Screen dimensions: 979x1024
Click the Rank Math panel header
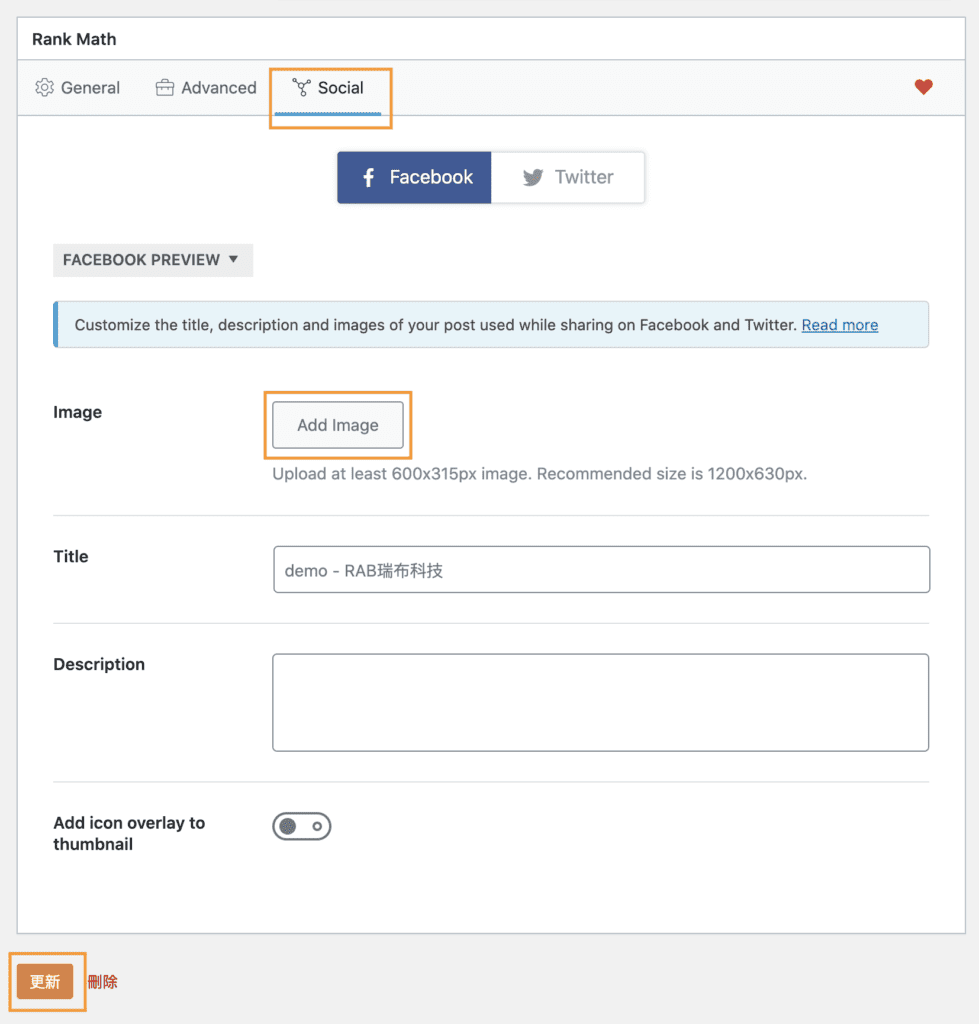74,40
